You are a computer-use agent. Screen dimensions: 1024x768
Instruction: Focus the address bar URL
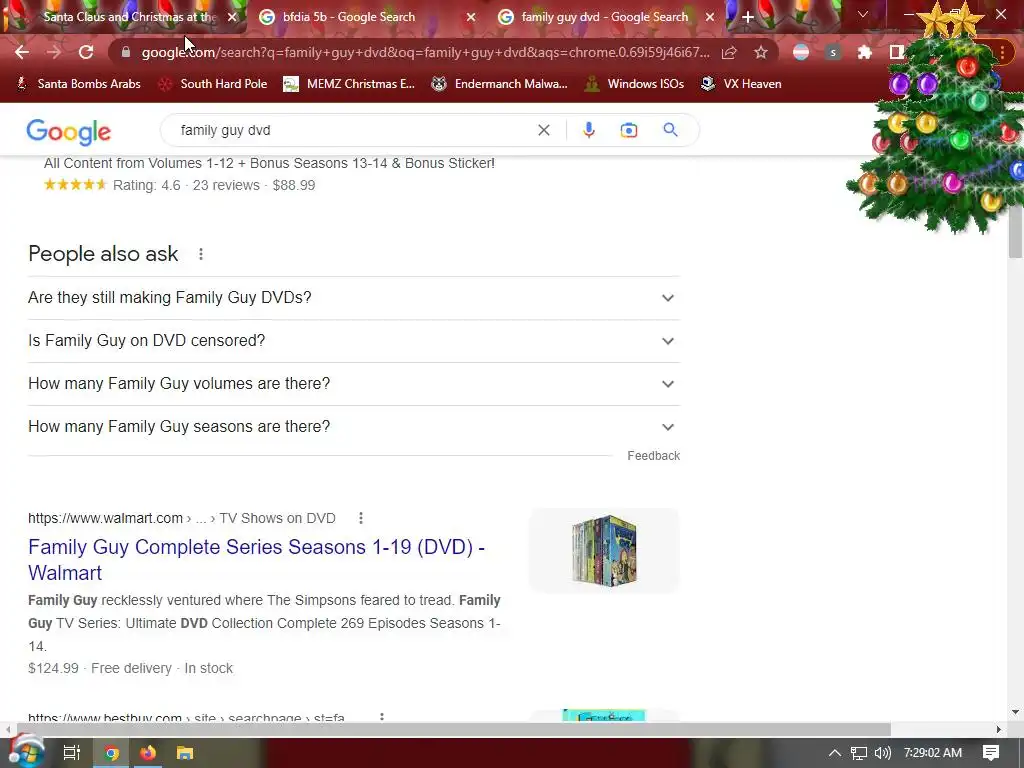tap(424, 52)
